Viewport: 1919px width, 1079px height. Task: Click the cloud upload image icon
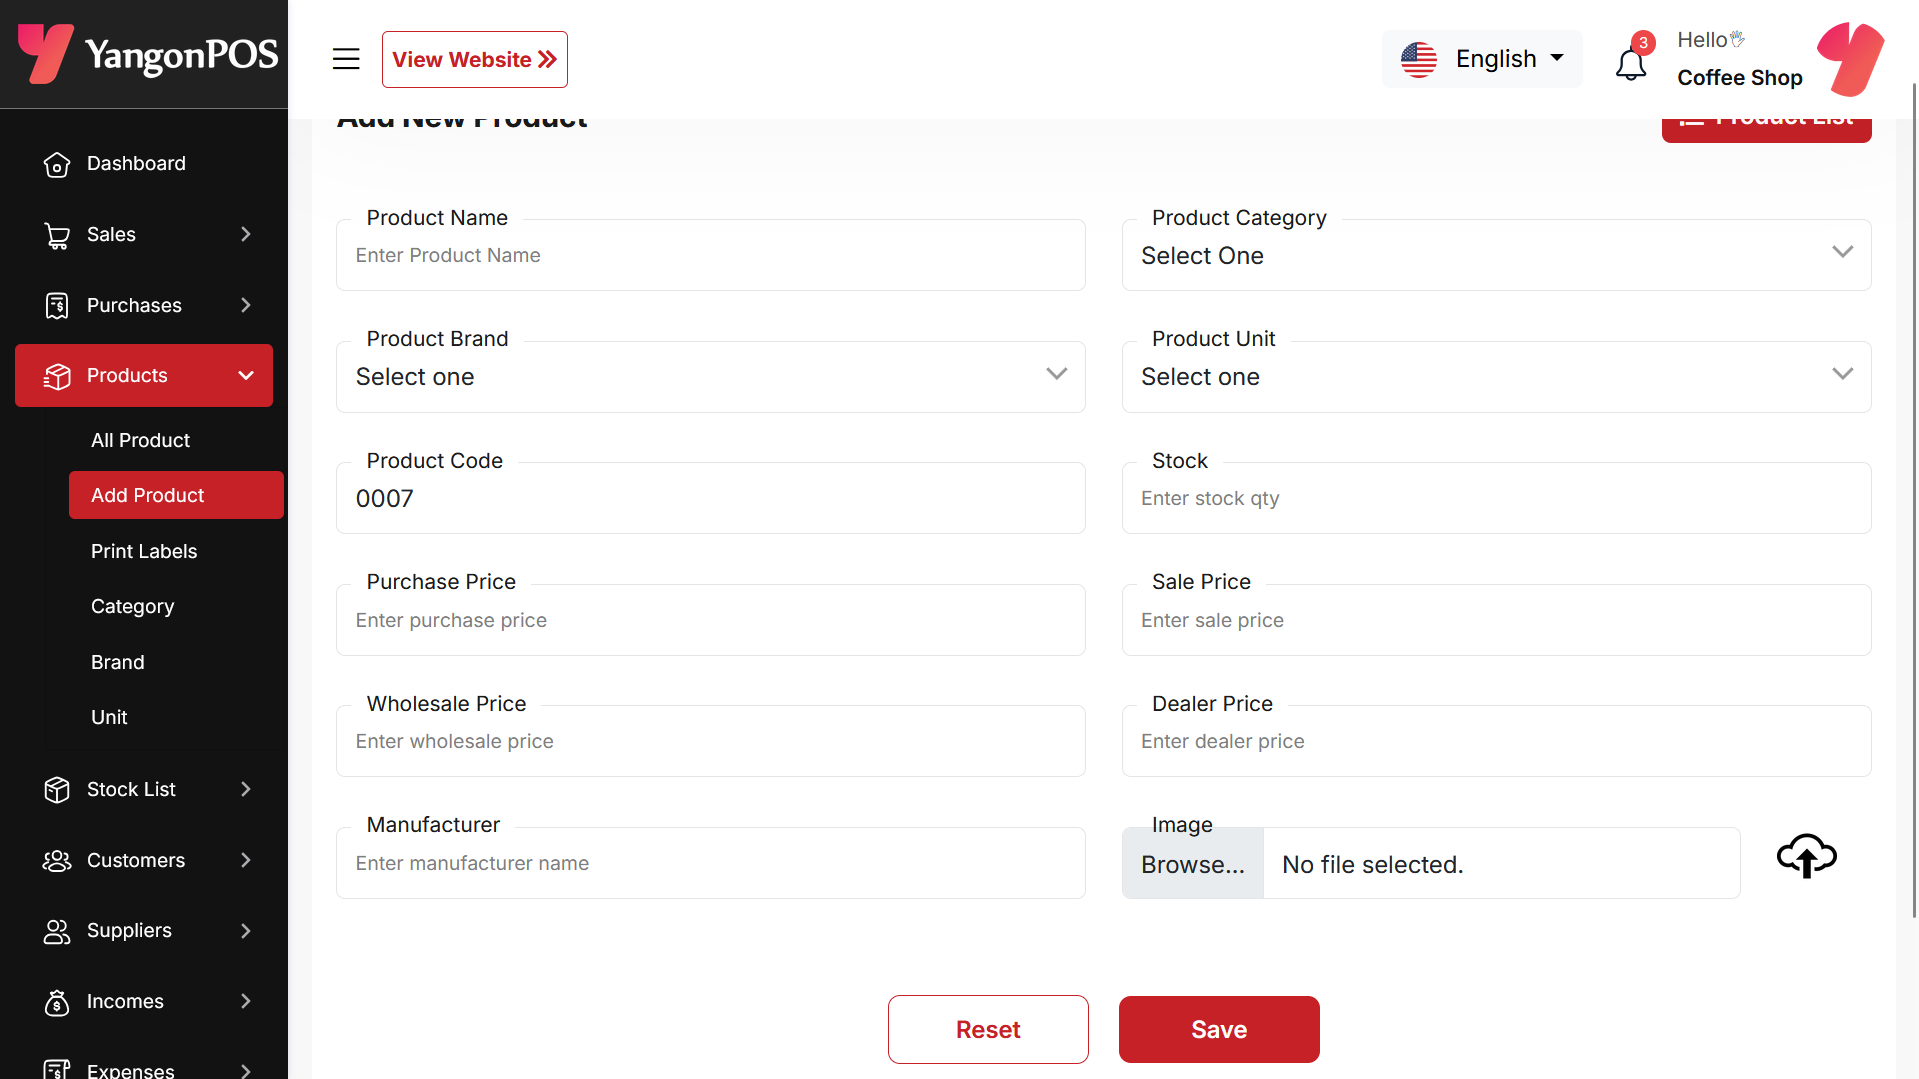pyautogui.click(x=1806, y=856)
